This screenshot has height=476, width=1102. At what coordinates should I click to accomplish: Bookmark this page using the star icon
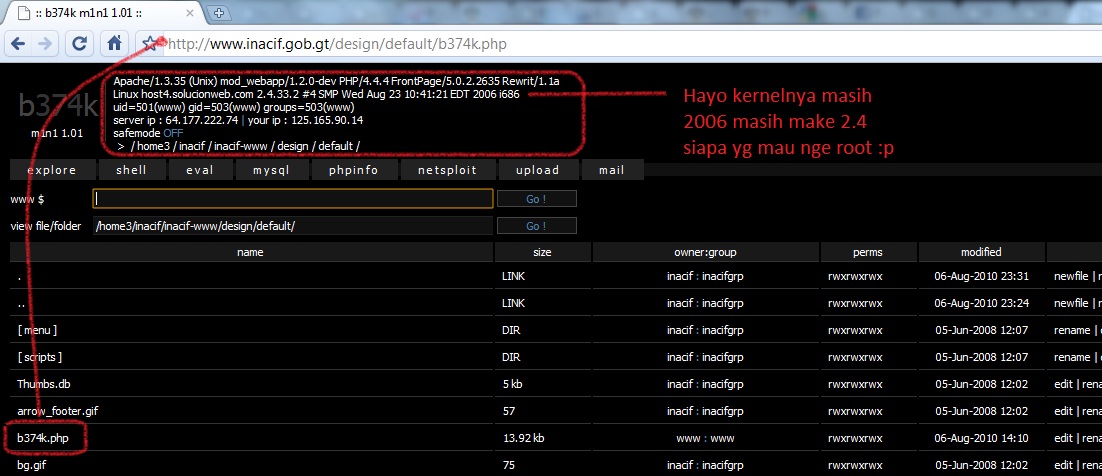149,44
